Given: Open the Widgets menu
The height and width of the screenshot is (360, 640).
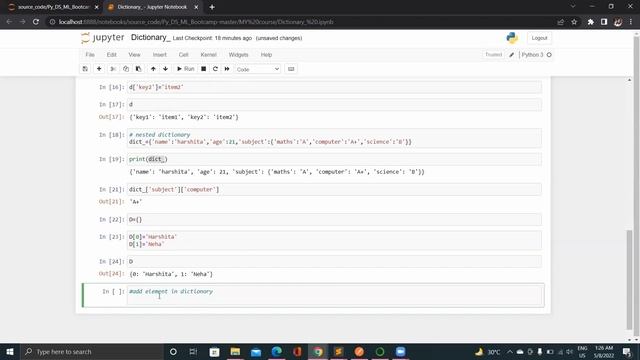Looking at the screenshot, I should 238,55.
